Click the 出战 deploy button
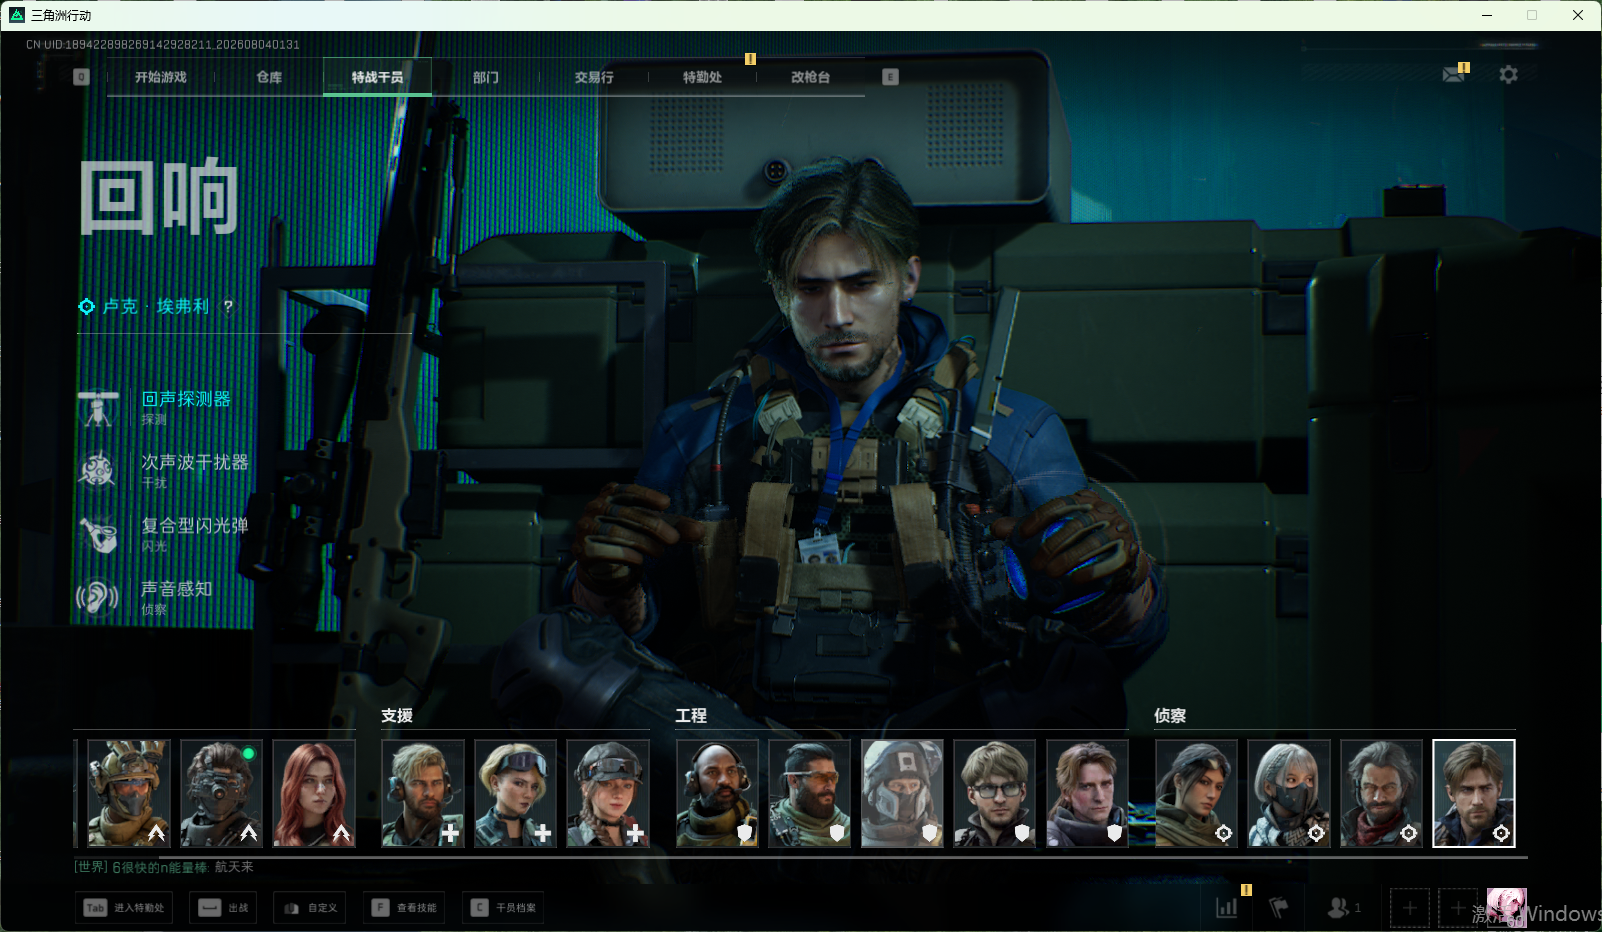This screenshot has width=1602, height=932. tap(223, 908)
